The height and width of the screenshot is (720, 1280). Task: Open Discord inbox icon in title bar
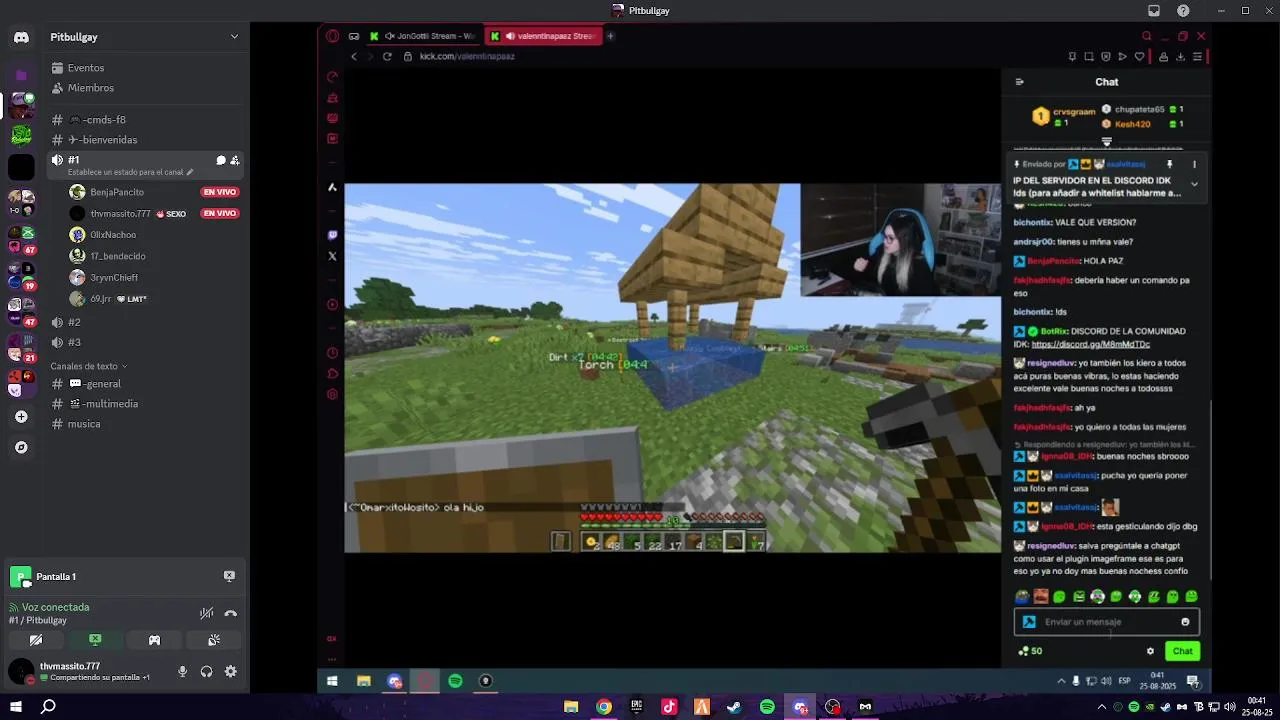pyautogui.click(x=1154, y=10)
